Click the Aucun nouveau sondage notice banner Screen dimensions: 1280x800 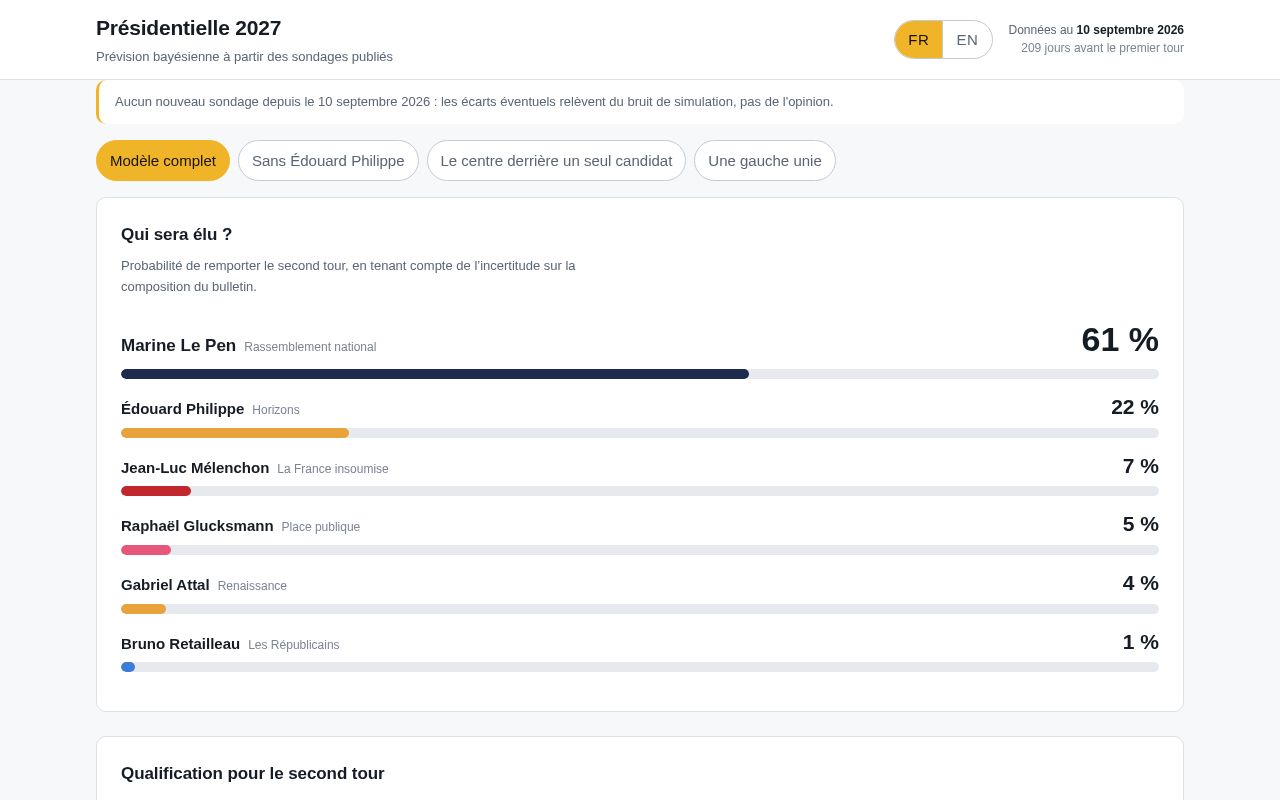tap(640, 102)
